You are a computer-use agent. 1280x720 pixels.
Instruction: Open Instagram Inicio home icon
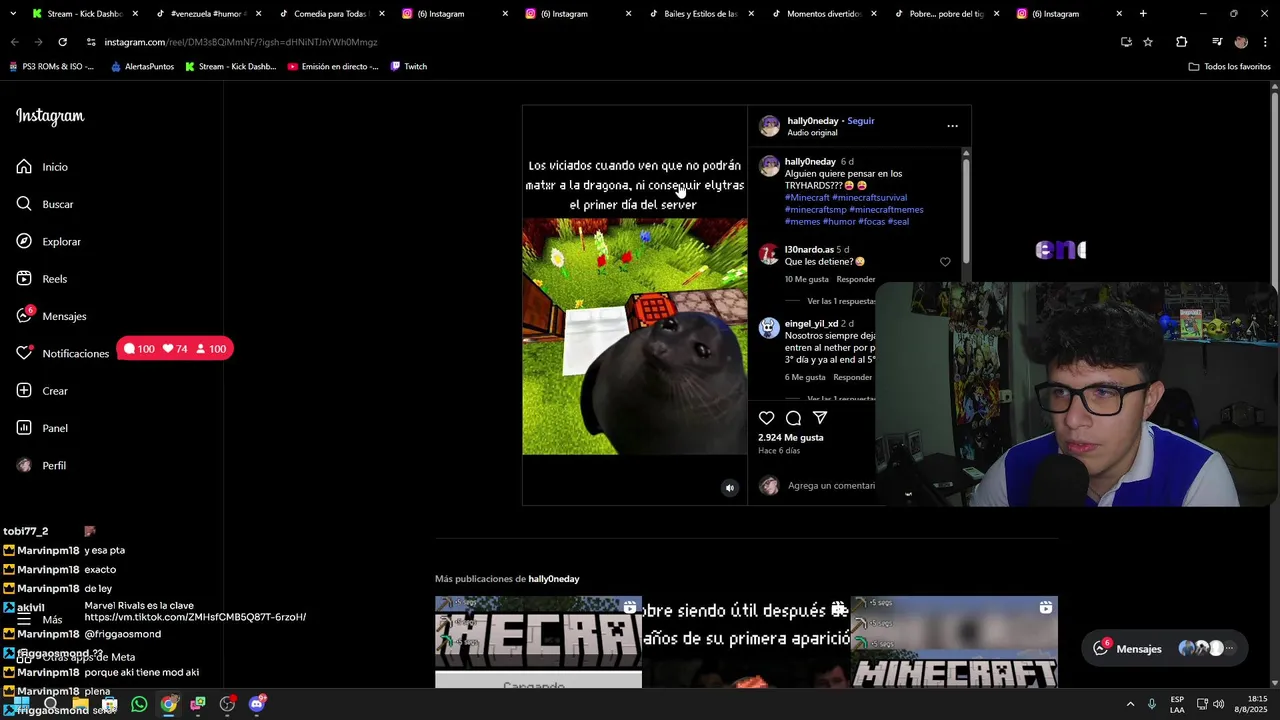(x=24, y=167)
